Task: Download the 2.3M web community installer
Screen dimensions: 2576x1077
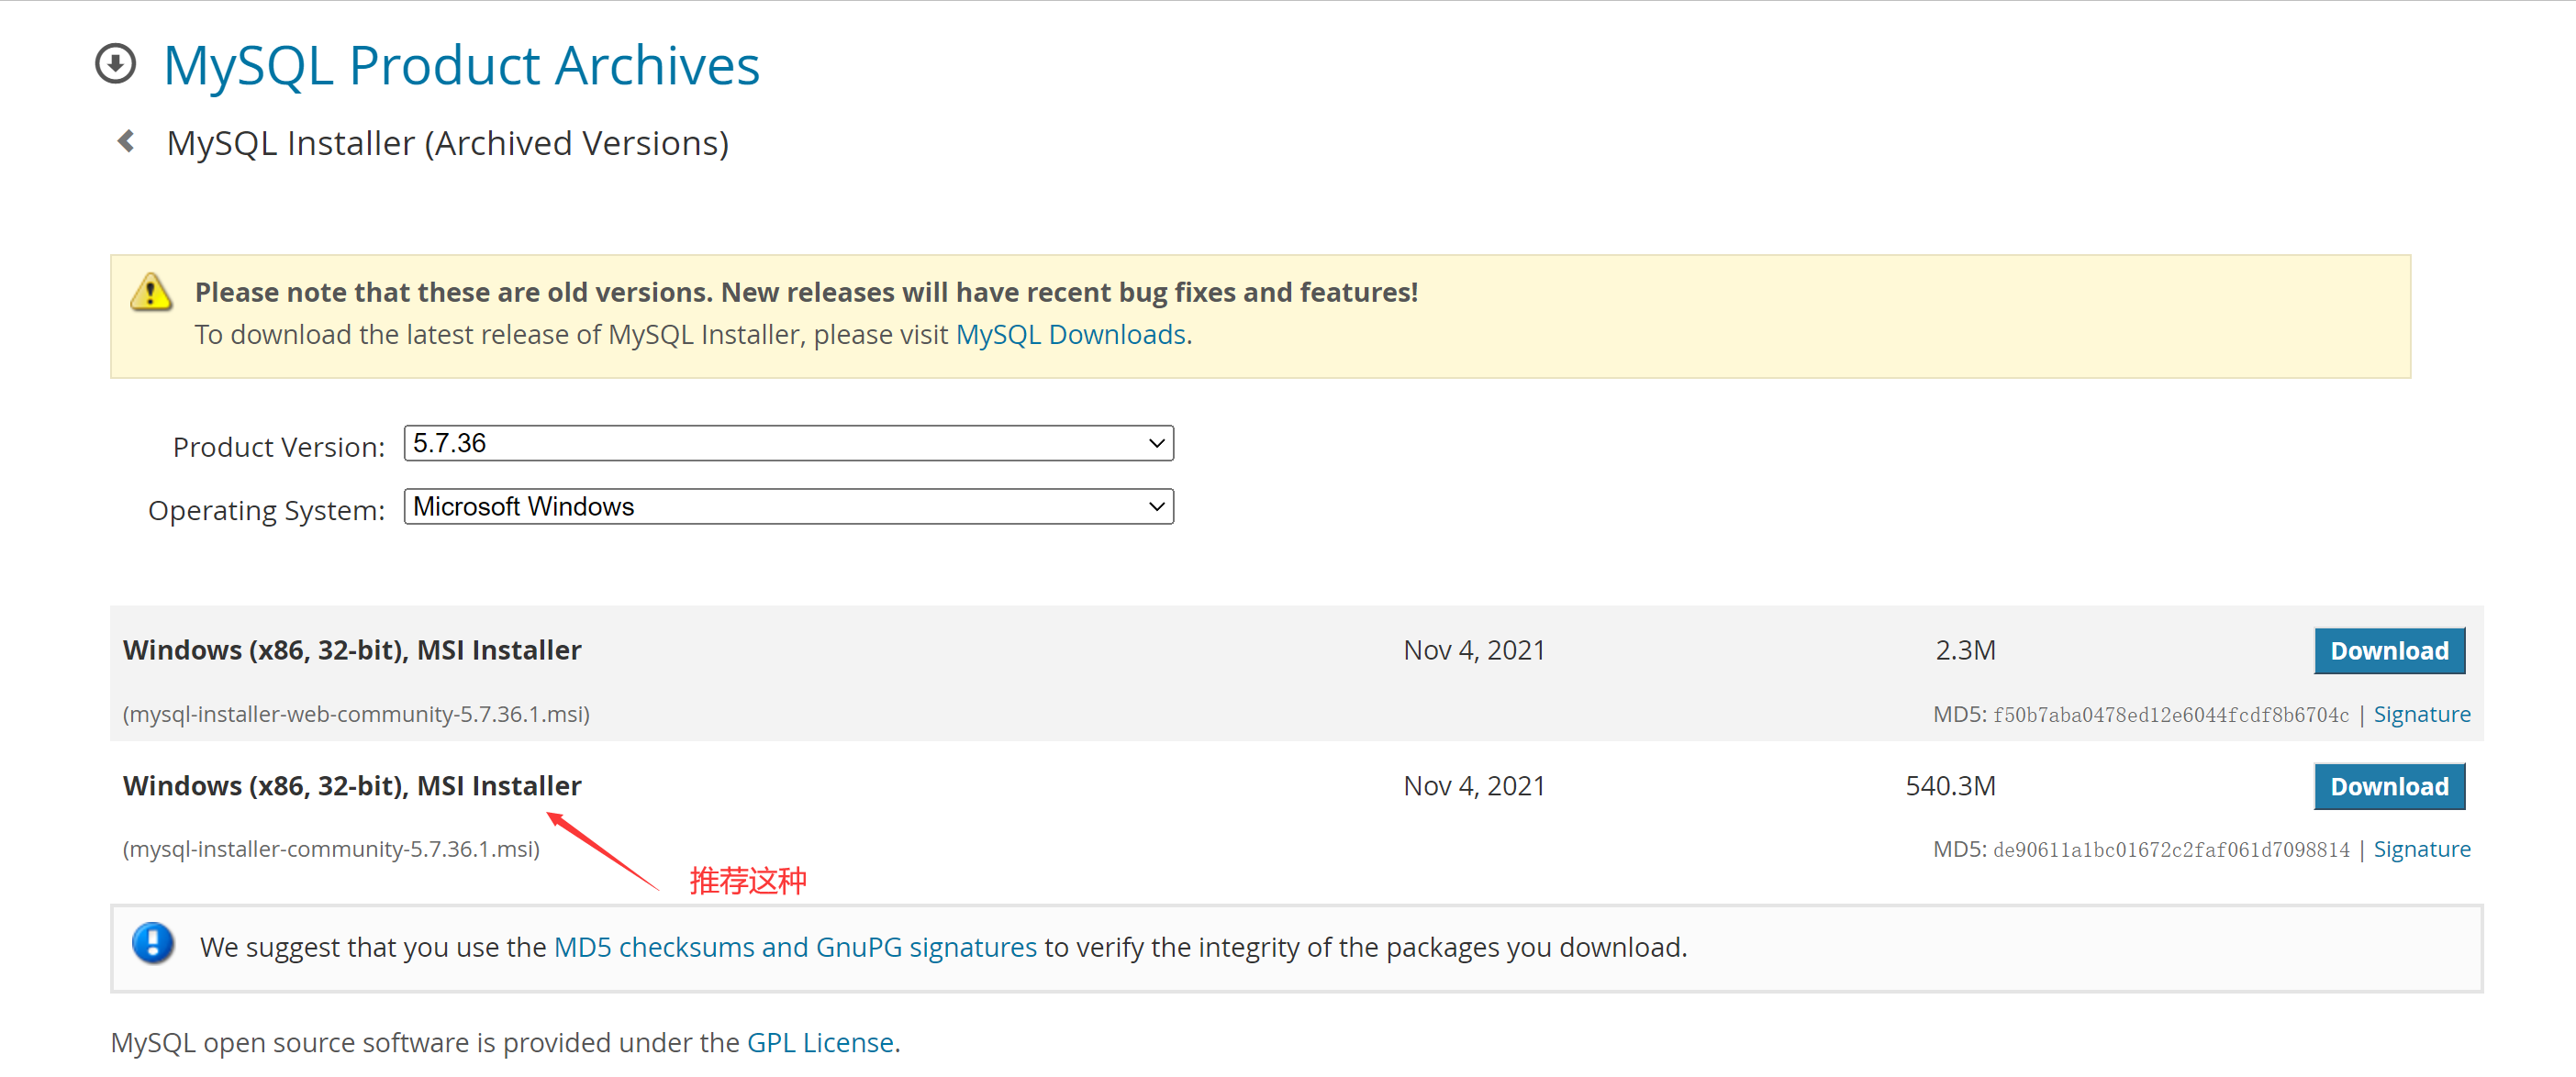Action: 2389,650
